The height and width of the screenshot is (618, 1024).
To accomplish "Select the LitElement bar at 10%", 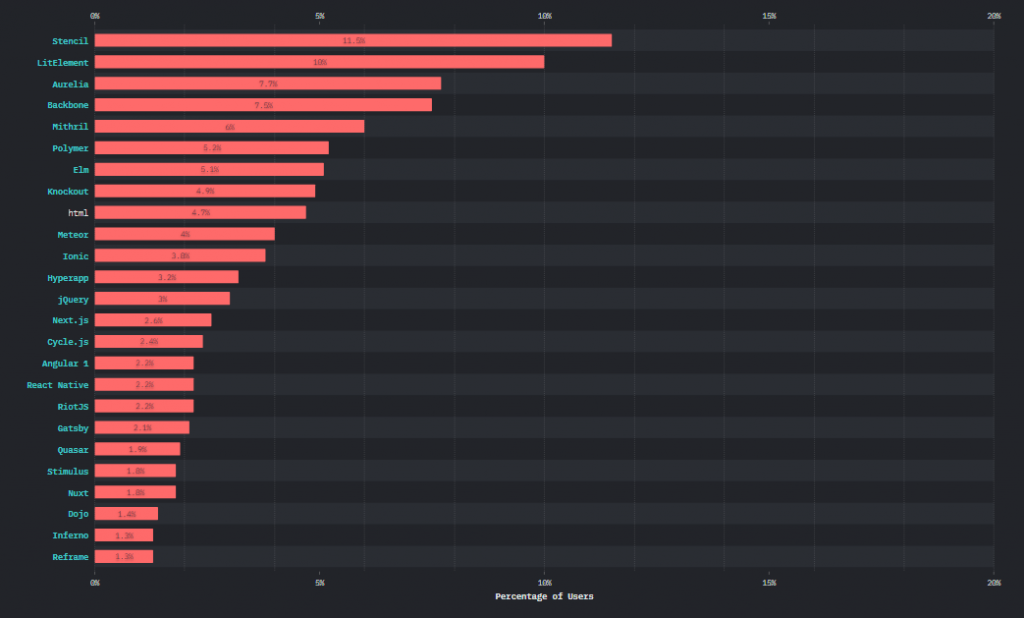I will (320, 62).
